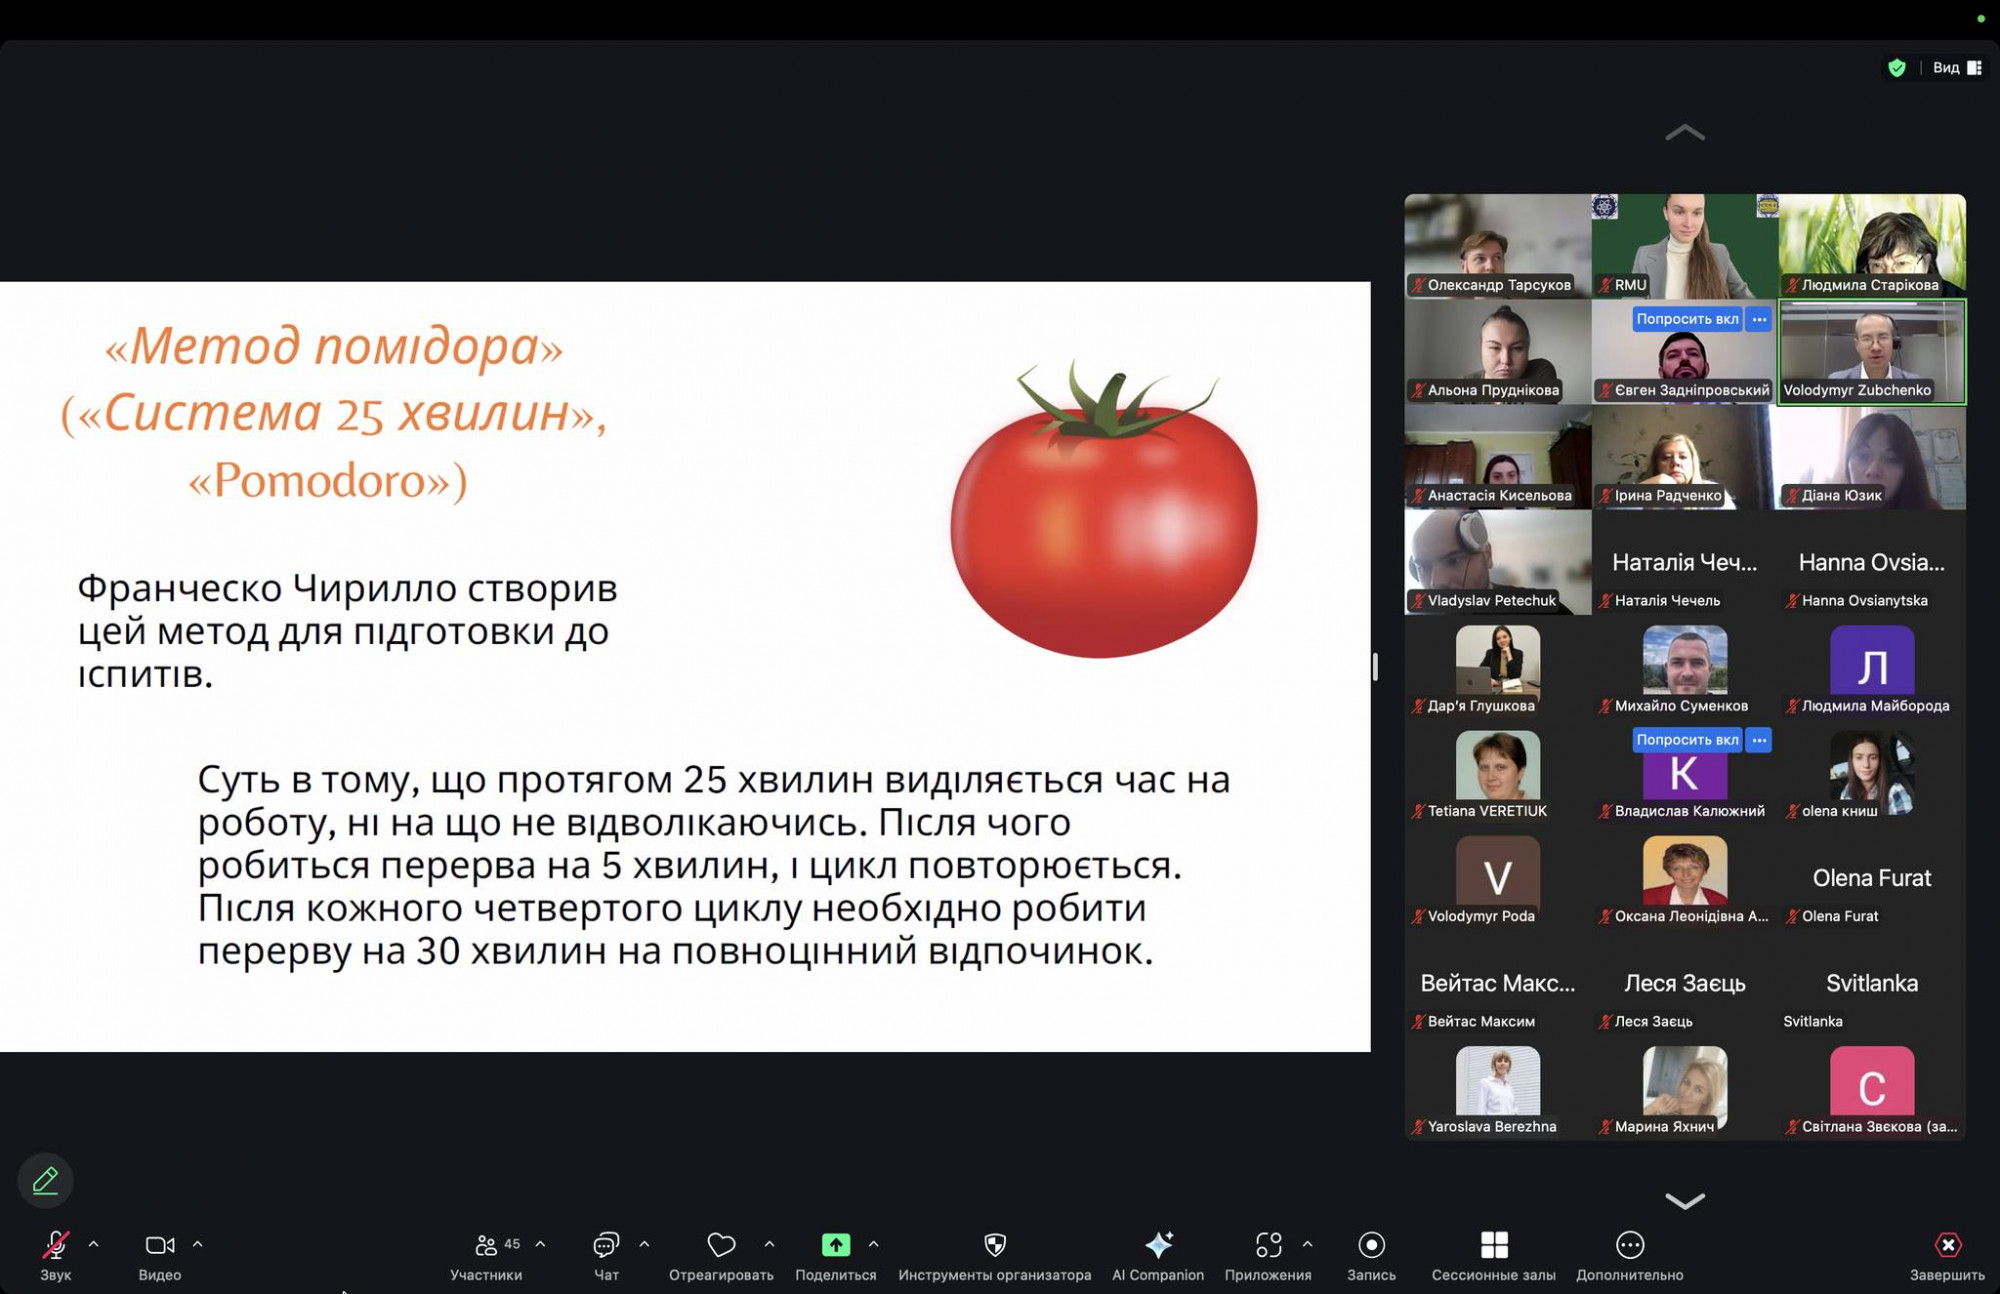Click the green annotation pencil icon
The height and width of the screenshot is (1294, 2000).
[45, 1181]
